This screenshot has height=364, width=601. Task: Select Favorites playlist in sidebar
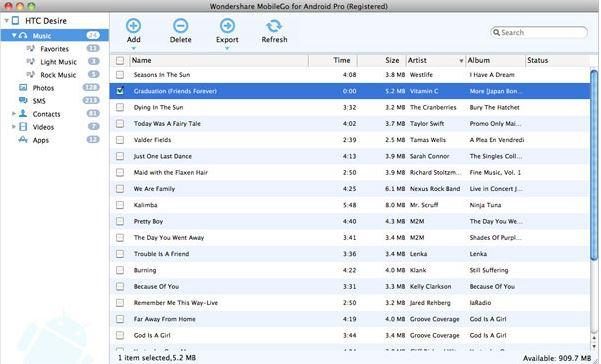(54, 49)
